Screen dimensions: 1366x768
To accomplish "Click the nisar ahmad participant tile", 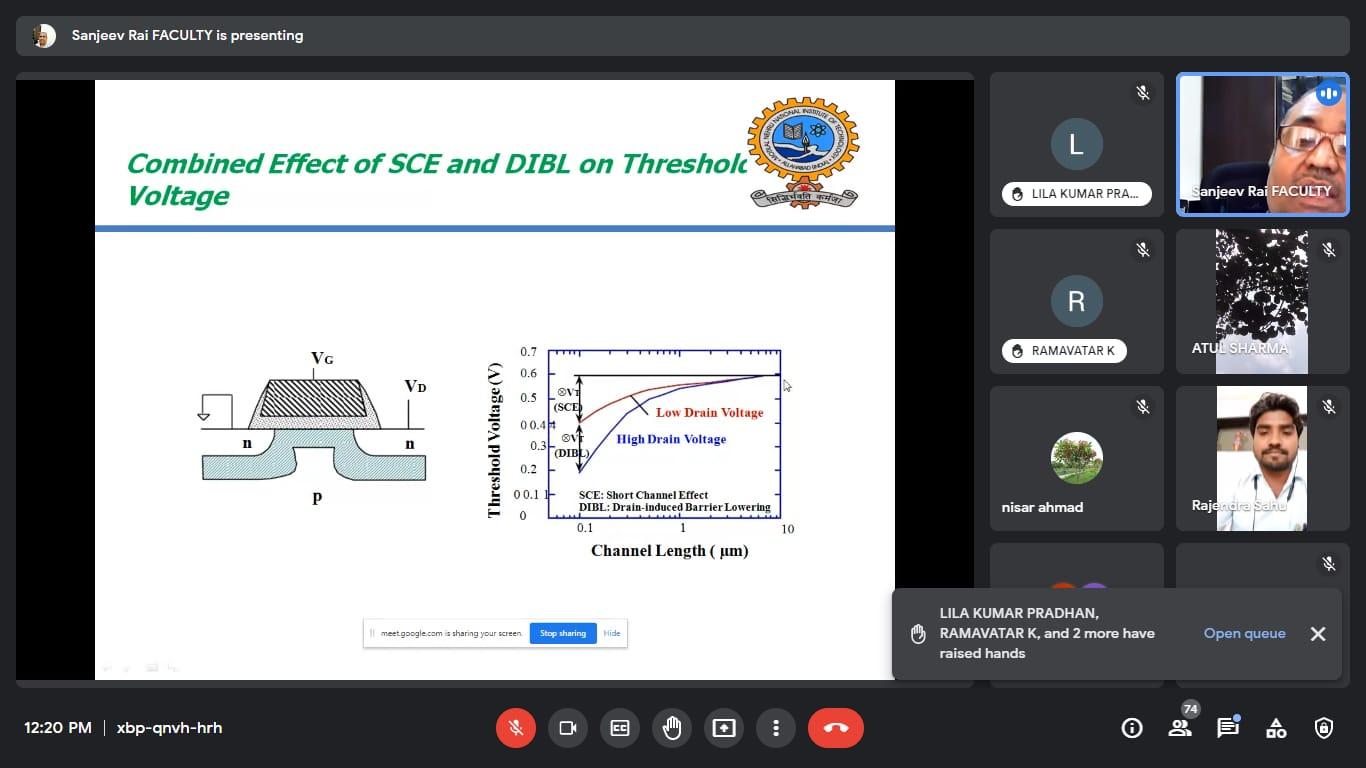I will (1076, 458).
